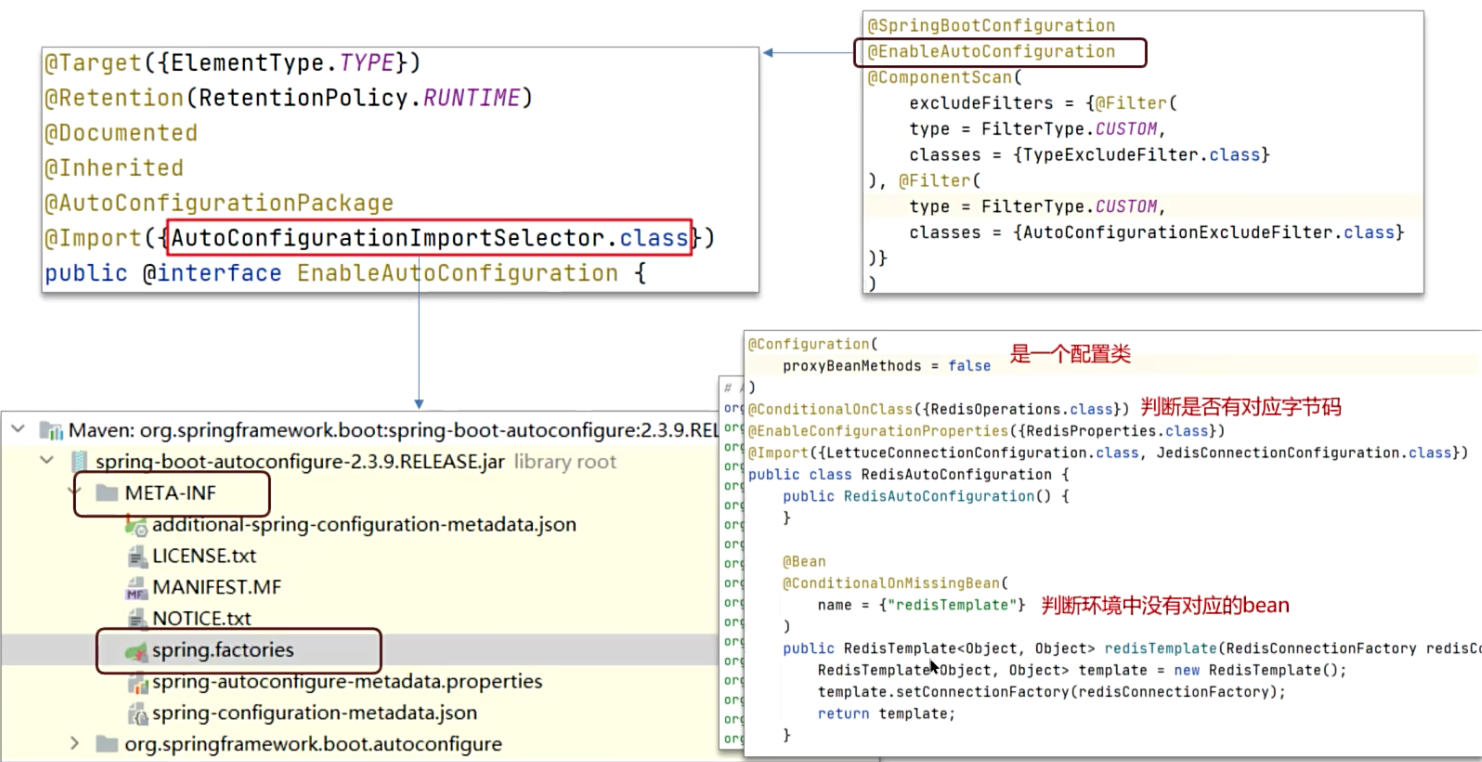
Task: Click the Maven library chart icon
Action: 51,430
